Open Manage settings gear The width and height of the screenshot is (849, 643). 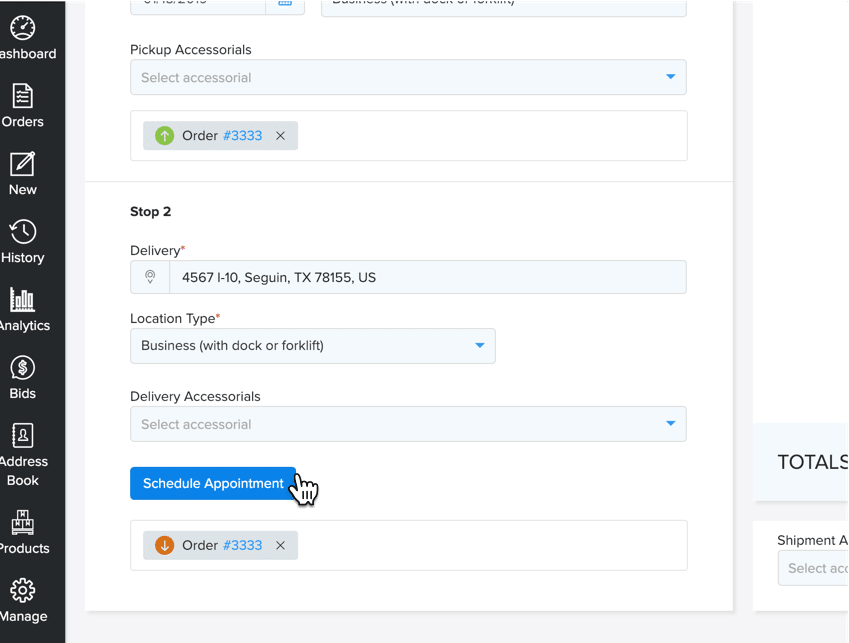point(23,591)
